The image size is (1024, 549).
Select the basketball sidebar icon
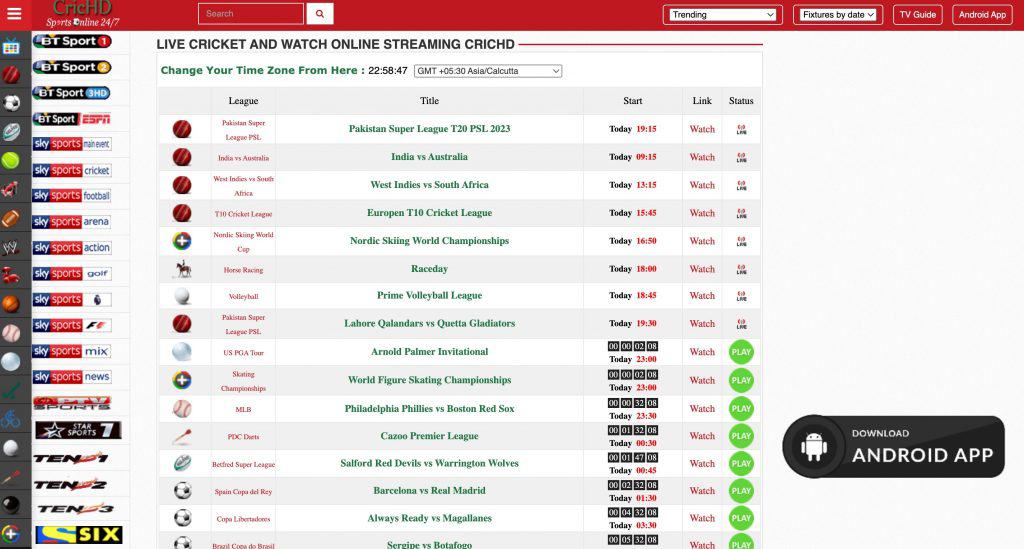pos(10,304)
